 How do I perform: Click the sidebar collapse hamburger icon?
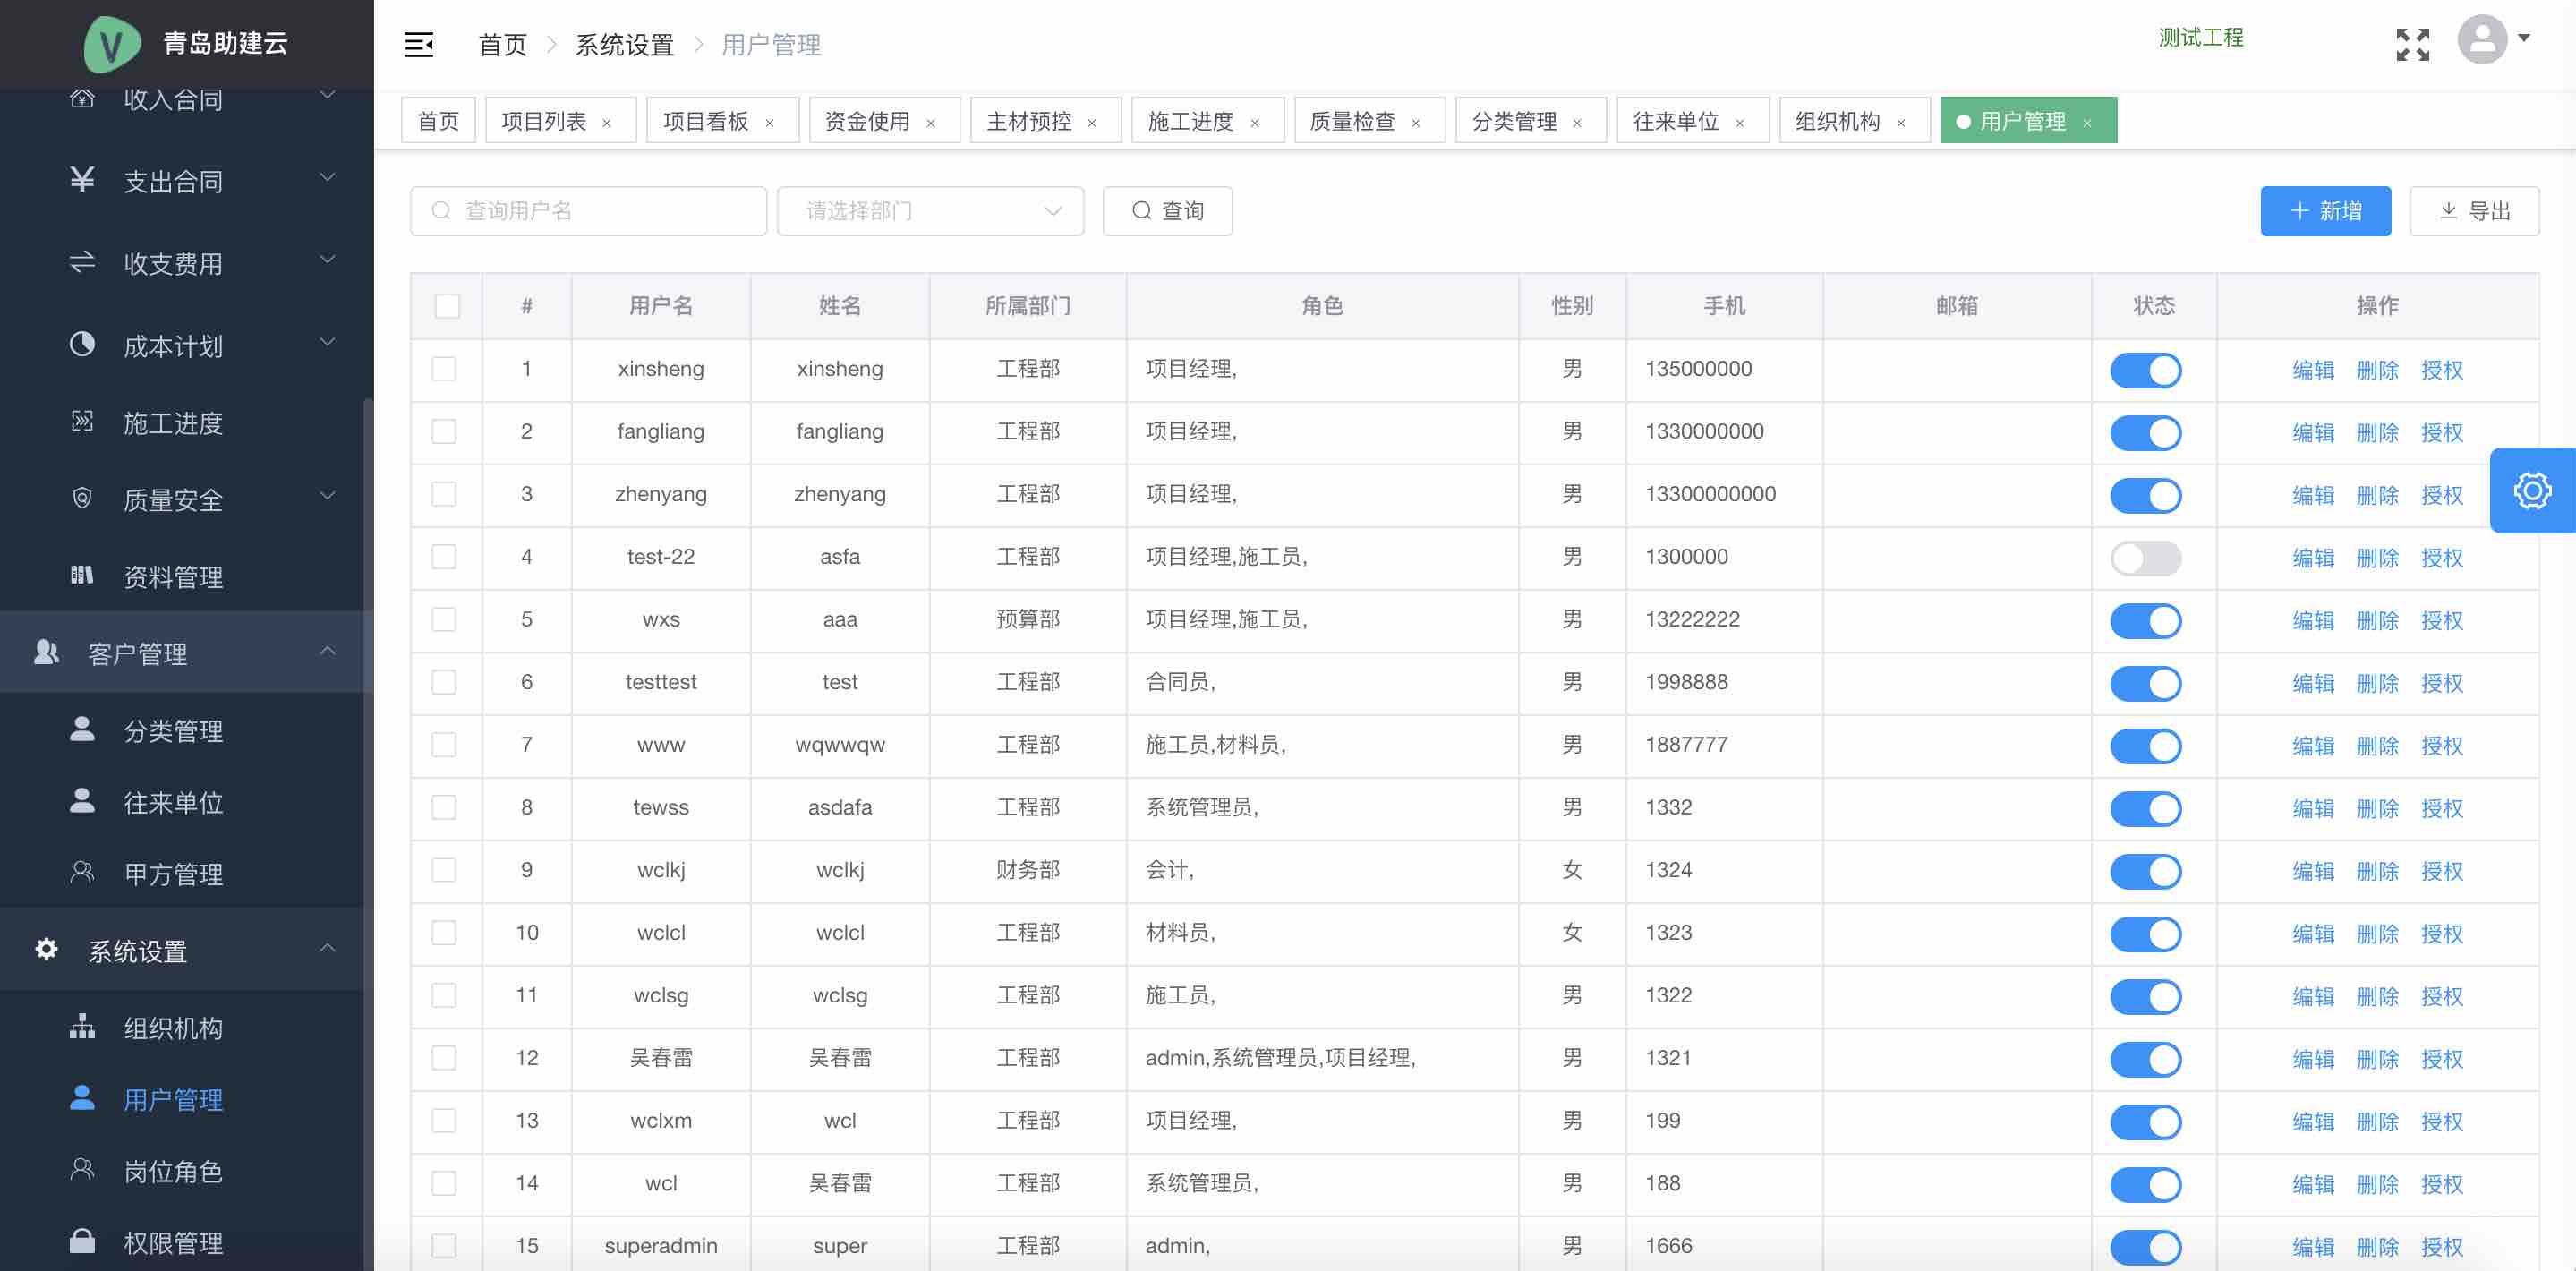(418, 44)
